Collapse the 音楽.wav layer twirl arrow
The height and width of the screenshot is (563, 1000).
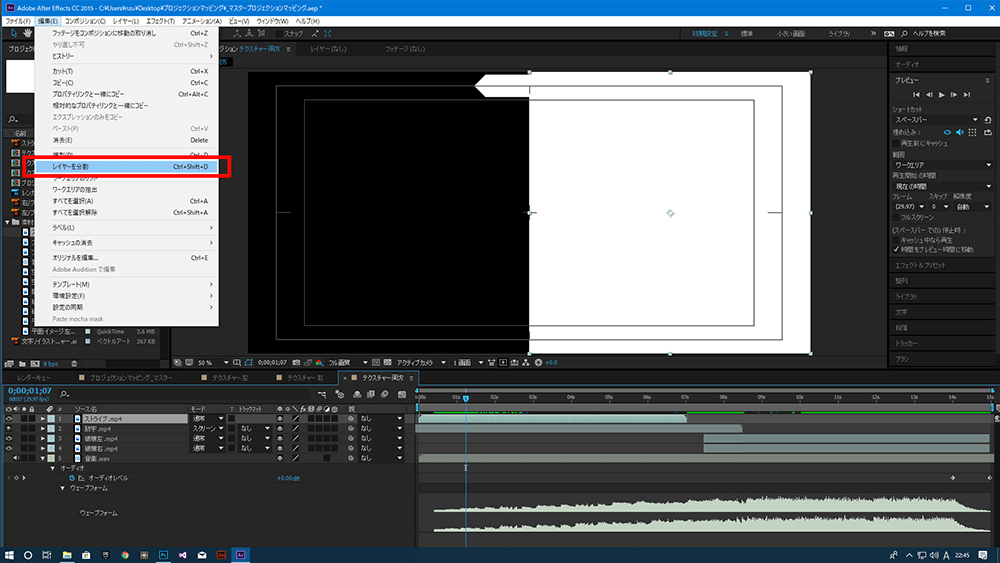[x=43, y=458]
